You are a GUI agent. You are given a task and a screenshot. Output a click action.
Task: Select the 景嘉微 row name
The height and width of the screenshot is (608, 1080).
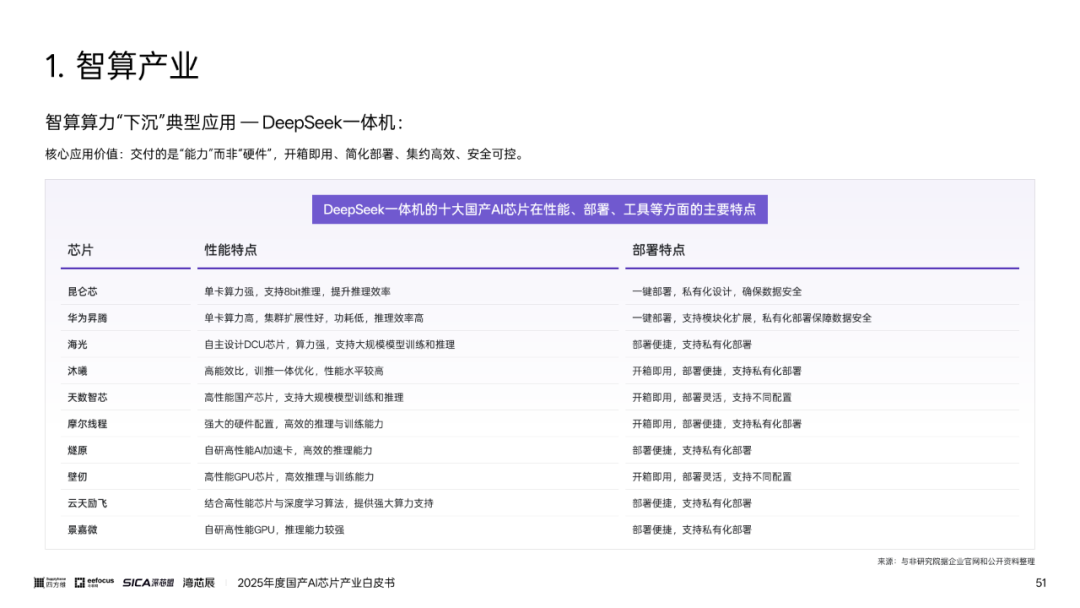(x=82, y=530)
